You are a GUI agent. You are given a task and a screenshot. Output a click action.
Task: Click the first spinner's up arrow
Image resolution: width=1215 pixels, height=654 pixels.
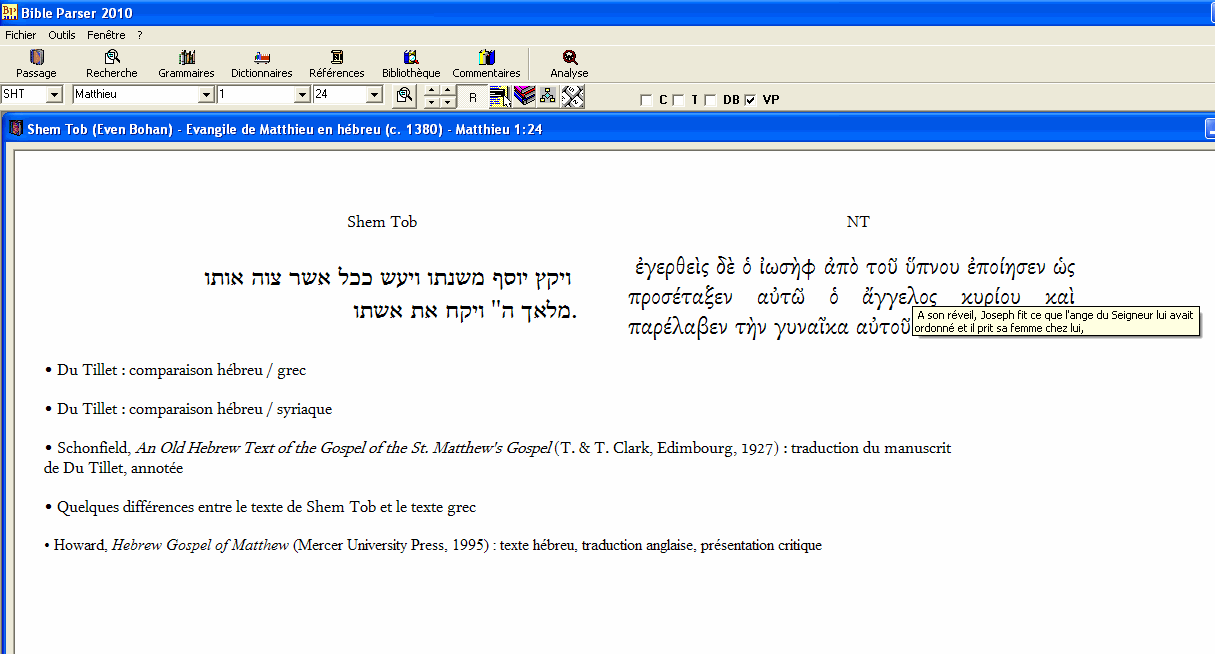coord(431,91)
